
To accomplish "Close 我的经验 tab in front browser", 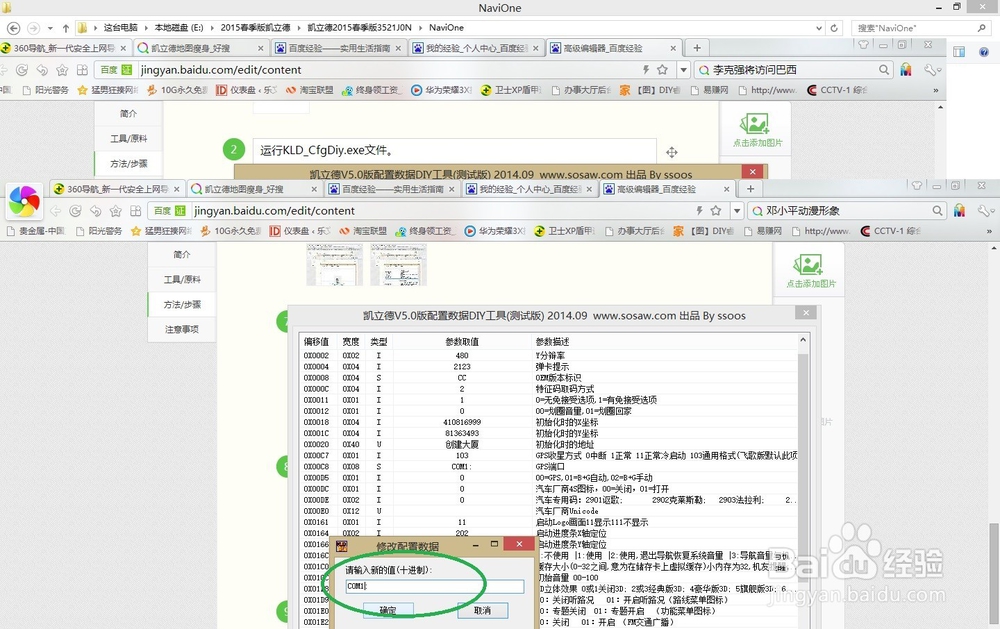I will pos(589,189).
